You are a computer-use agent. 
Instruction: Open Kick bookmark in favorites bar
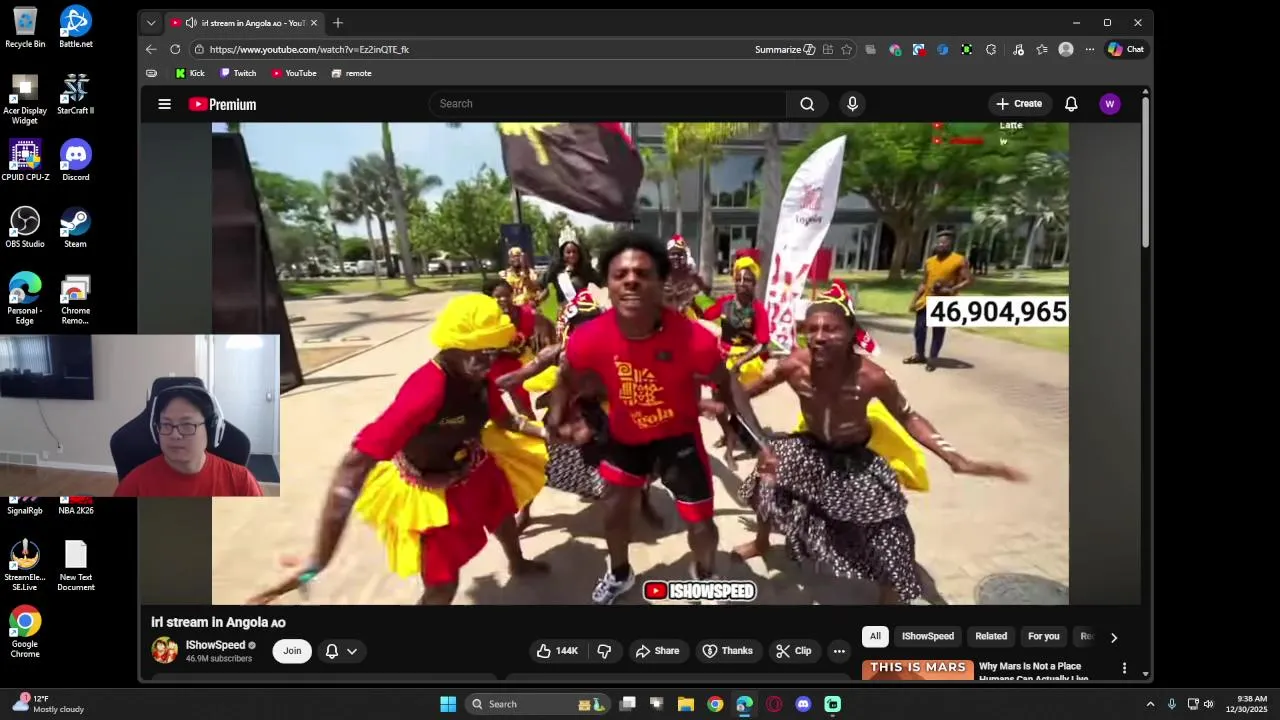coord(190,73)
